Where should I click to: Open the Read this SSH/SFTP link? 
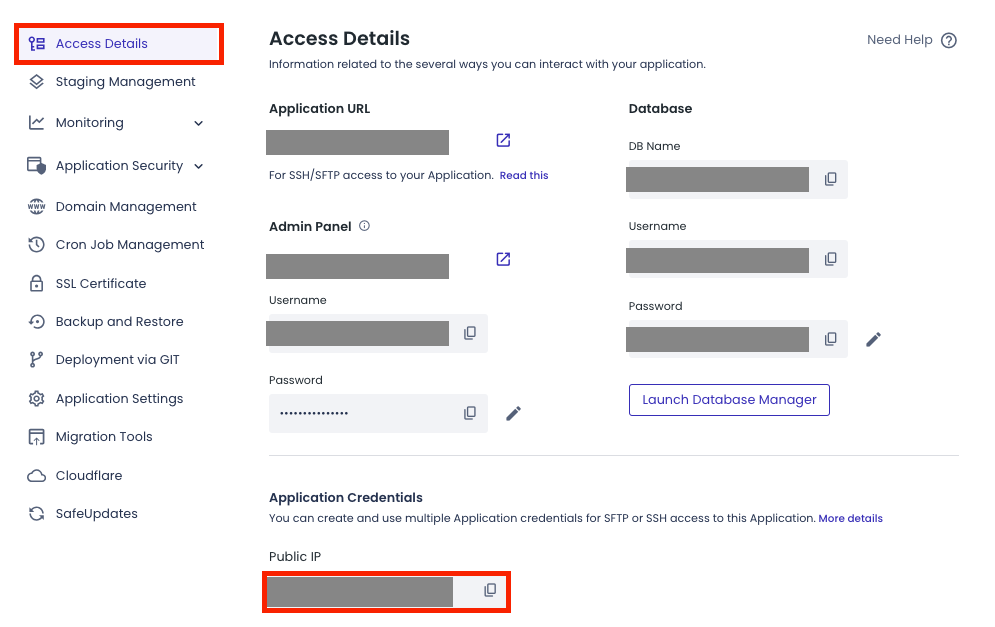pyautogui.click(x=524, y=175)
